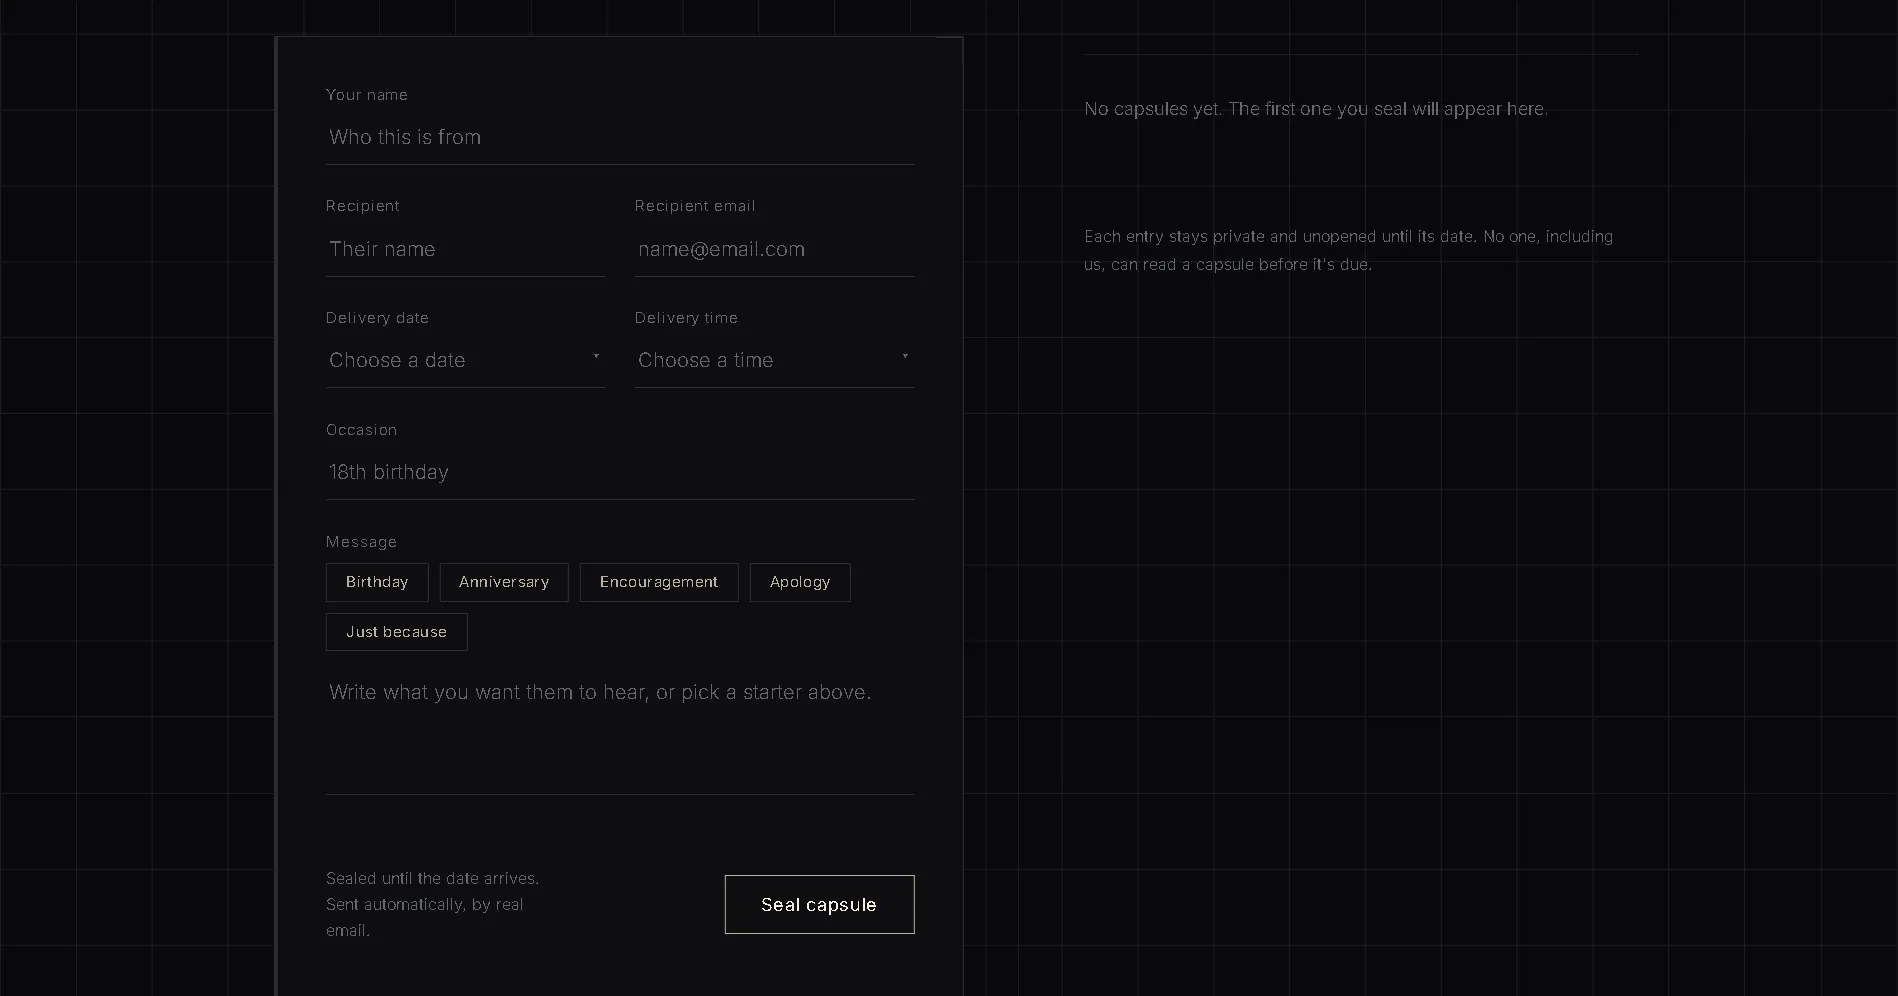
Task: Click the 'Each entry stays private' note
Action: [1349, 250]
